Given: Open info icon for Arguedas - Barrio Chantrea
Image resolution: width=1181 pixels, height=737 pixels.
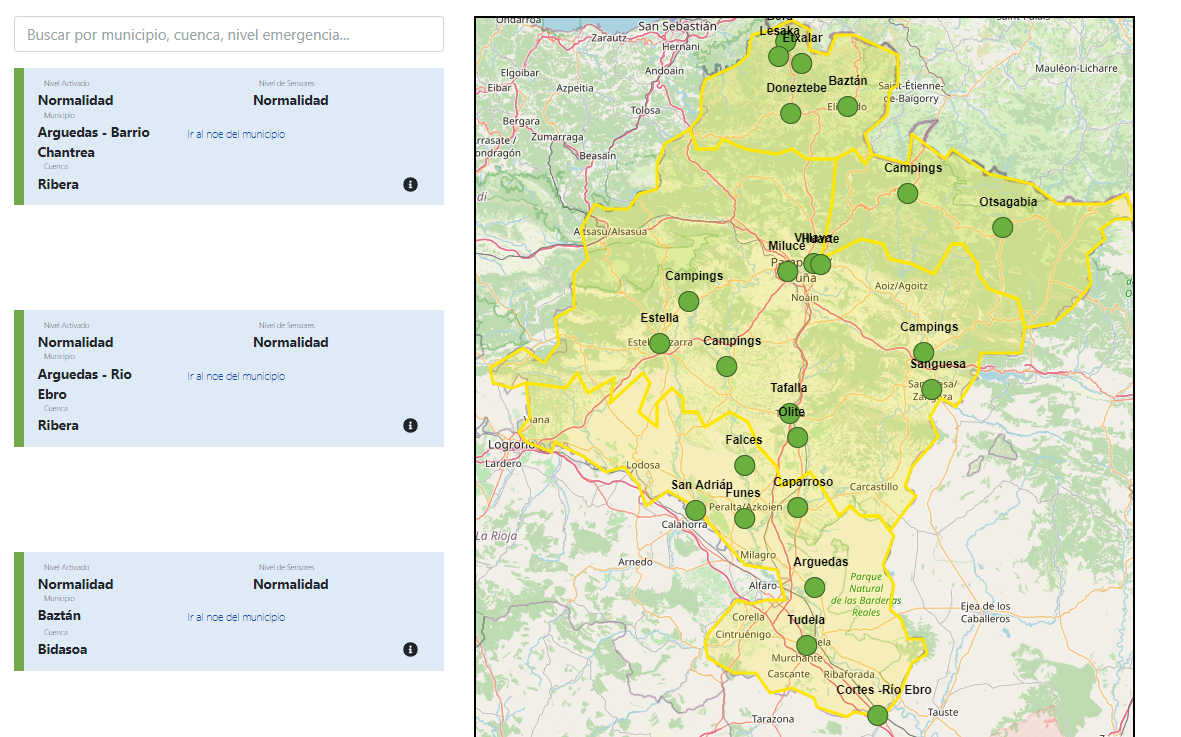Looking at the screenshot, I should pos(410,184).
